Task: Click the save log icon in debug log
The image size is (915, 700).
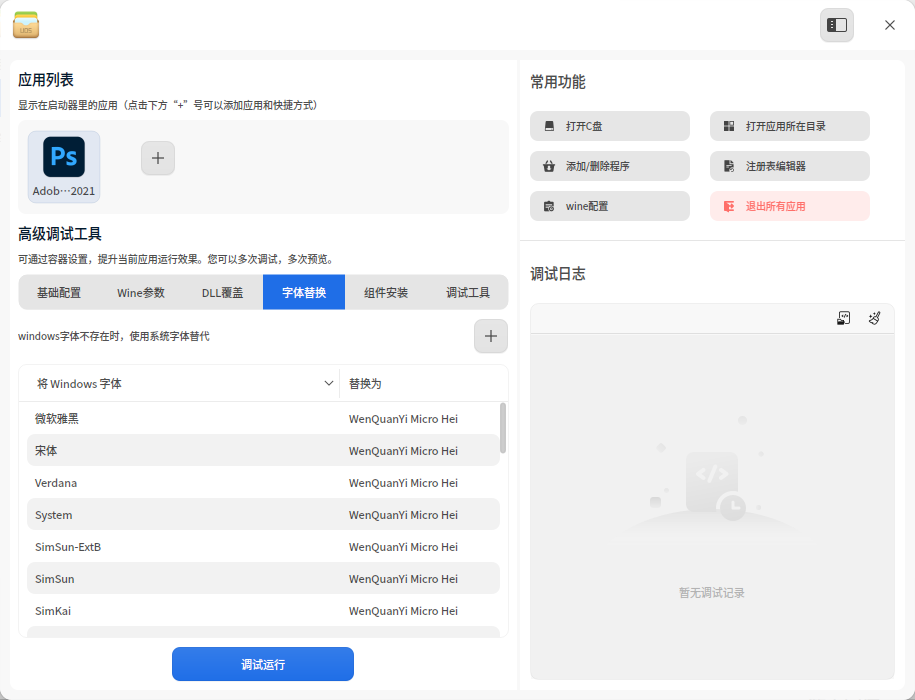Action: (843, 318)
